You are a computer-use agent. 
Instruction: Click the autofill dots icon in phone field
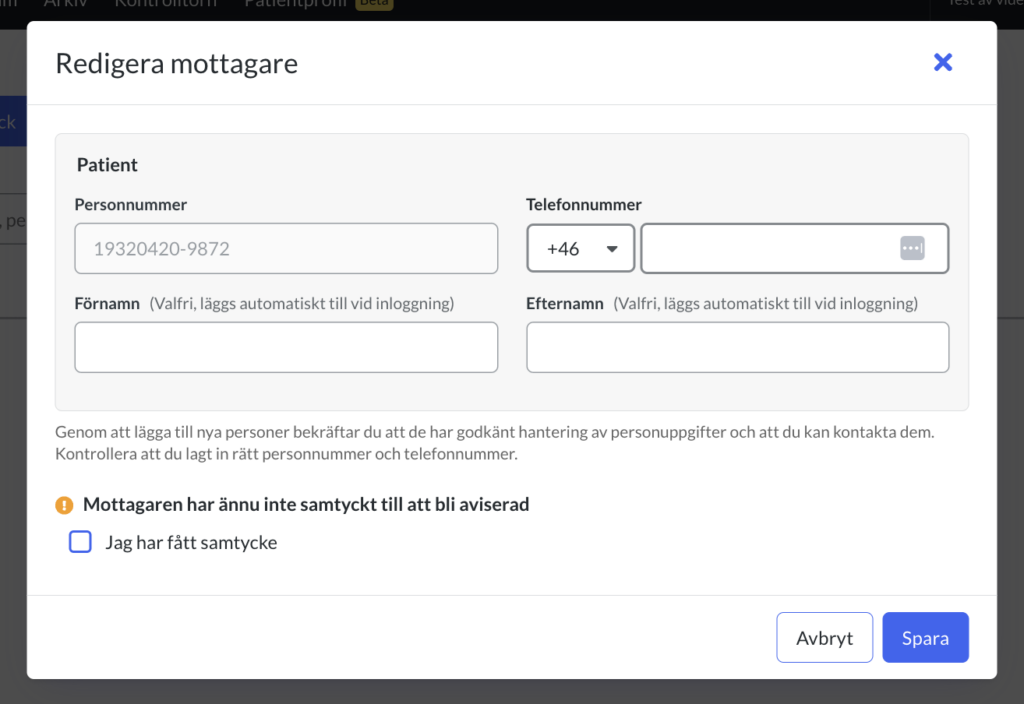pyautogui.click(x=912, y=248)
